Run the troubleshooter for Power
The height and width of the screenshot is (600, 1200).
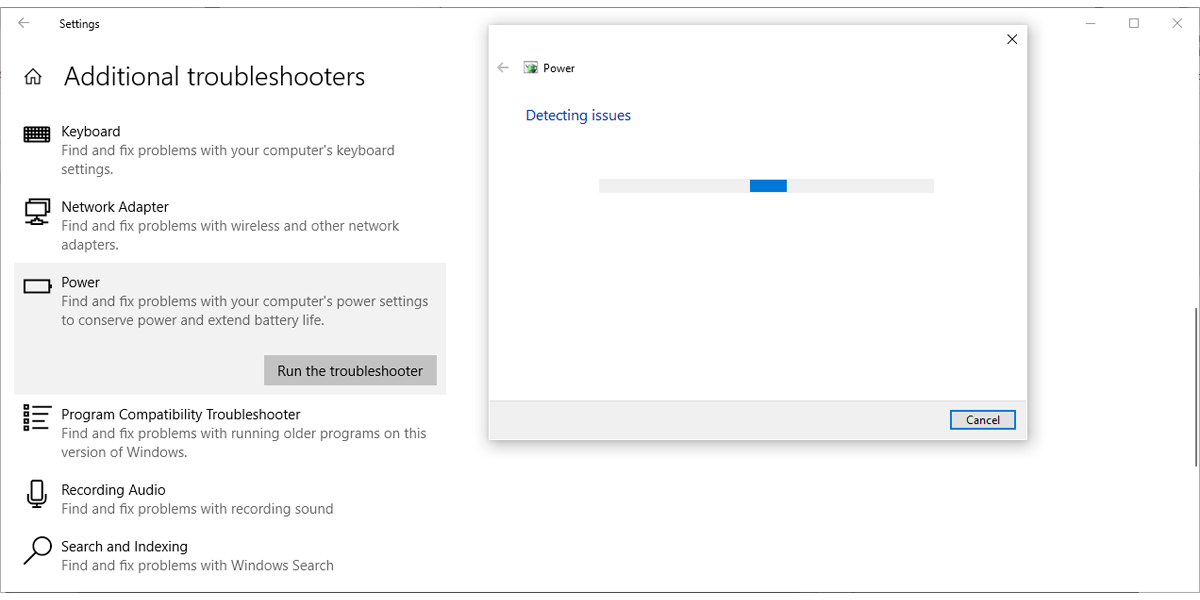tap(350, 370)
